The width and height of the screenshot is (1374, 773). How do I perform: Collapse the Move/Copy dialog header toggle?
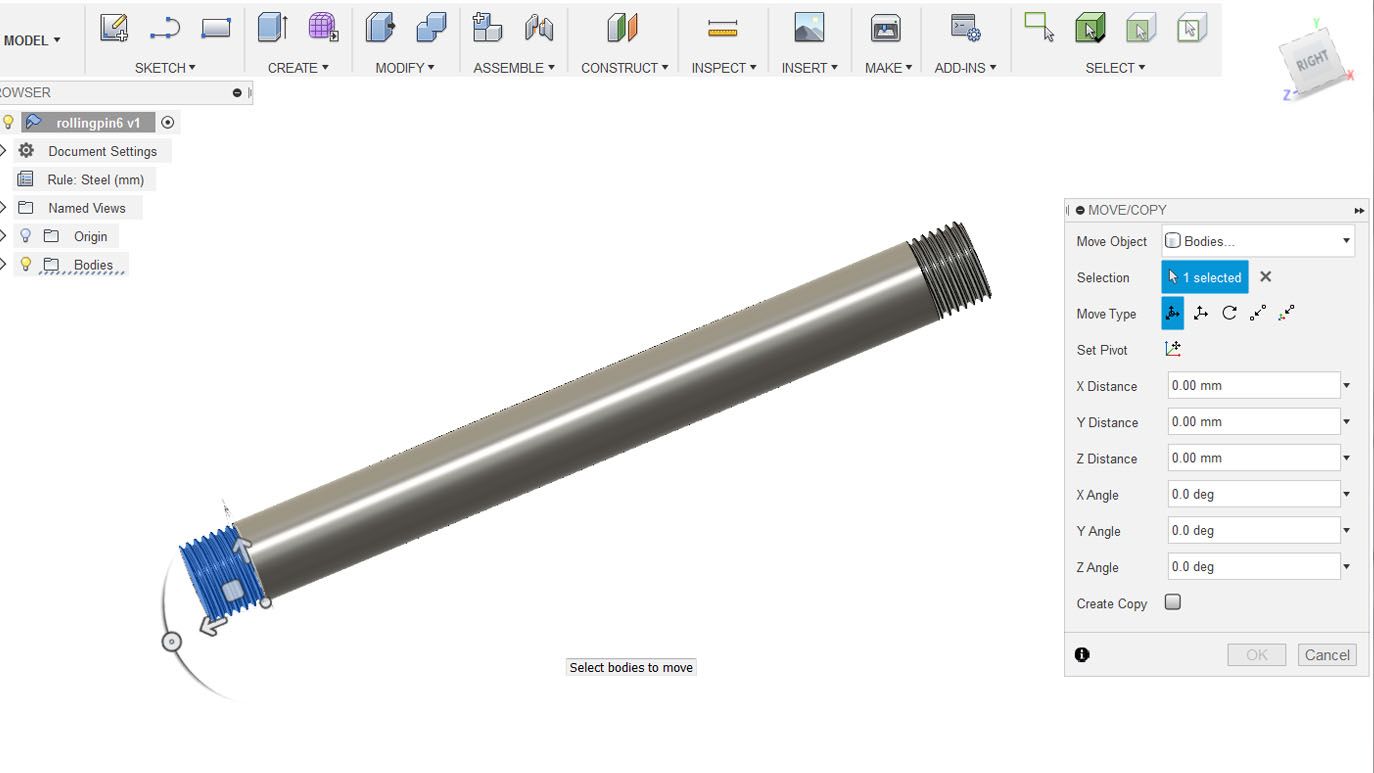[x=1080, y=210]
